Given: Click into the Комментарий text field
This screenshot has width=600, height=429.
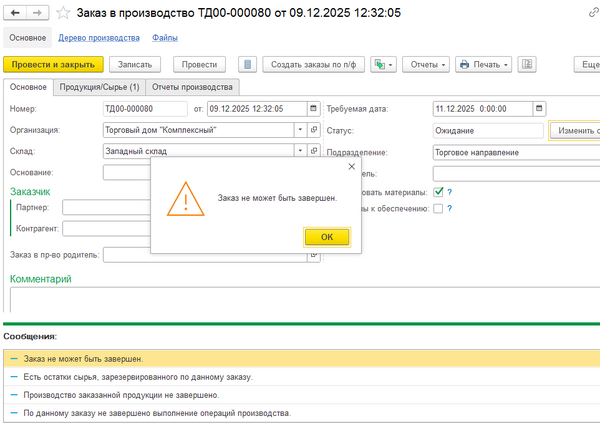Looking at the screenshot, I should [x=300, y=299].
